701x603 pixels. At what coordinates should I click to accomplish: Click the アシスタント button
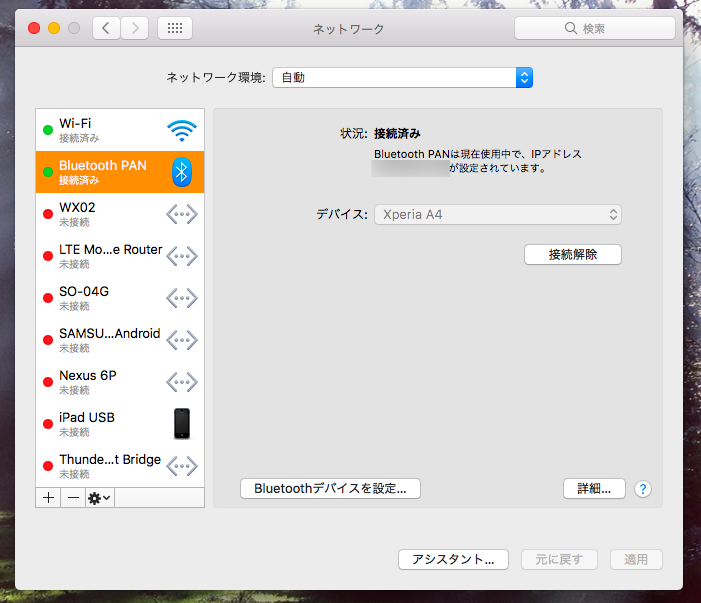[453, 559]
